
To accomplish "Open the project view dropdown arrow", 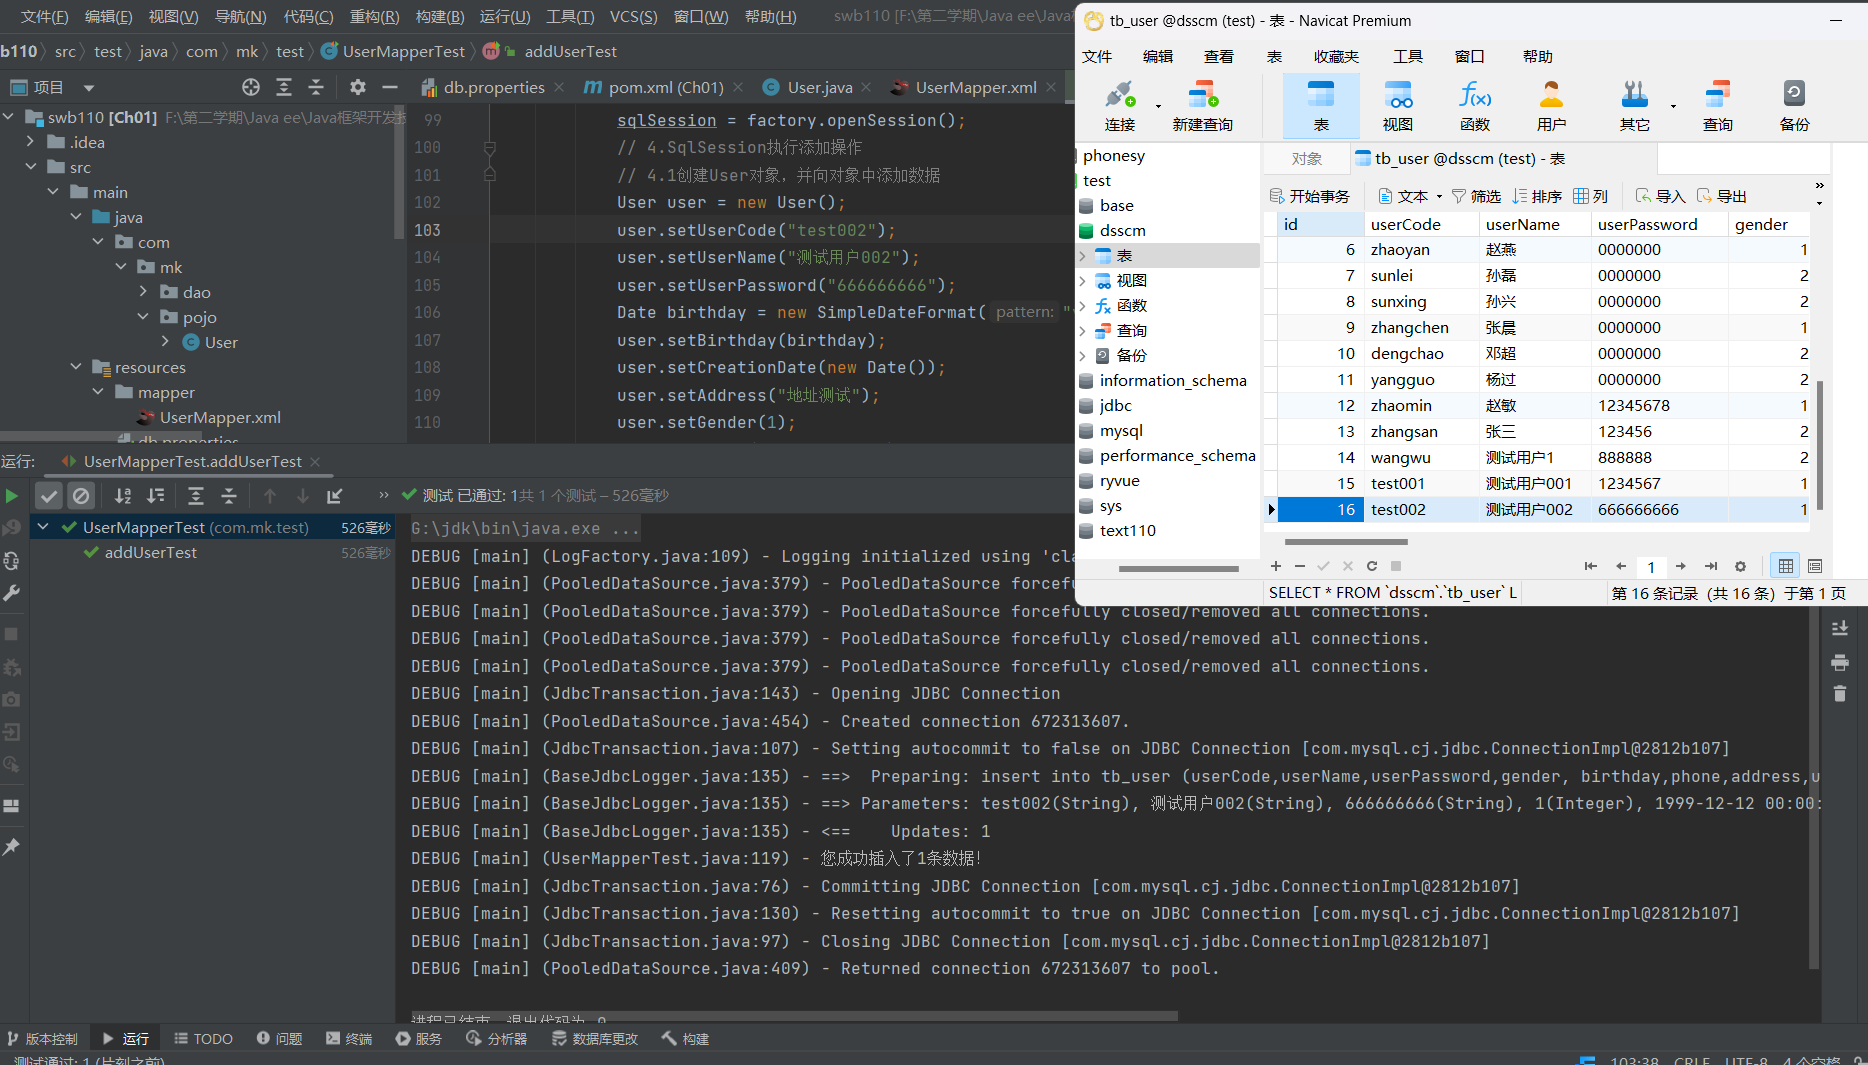I will click(88, 87).
